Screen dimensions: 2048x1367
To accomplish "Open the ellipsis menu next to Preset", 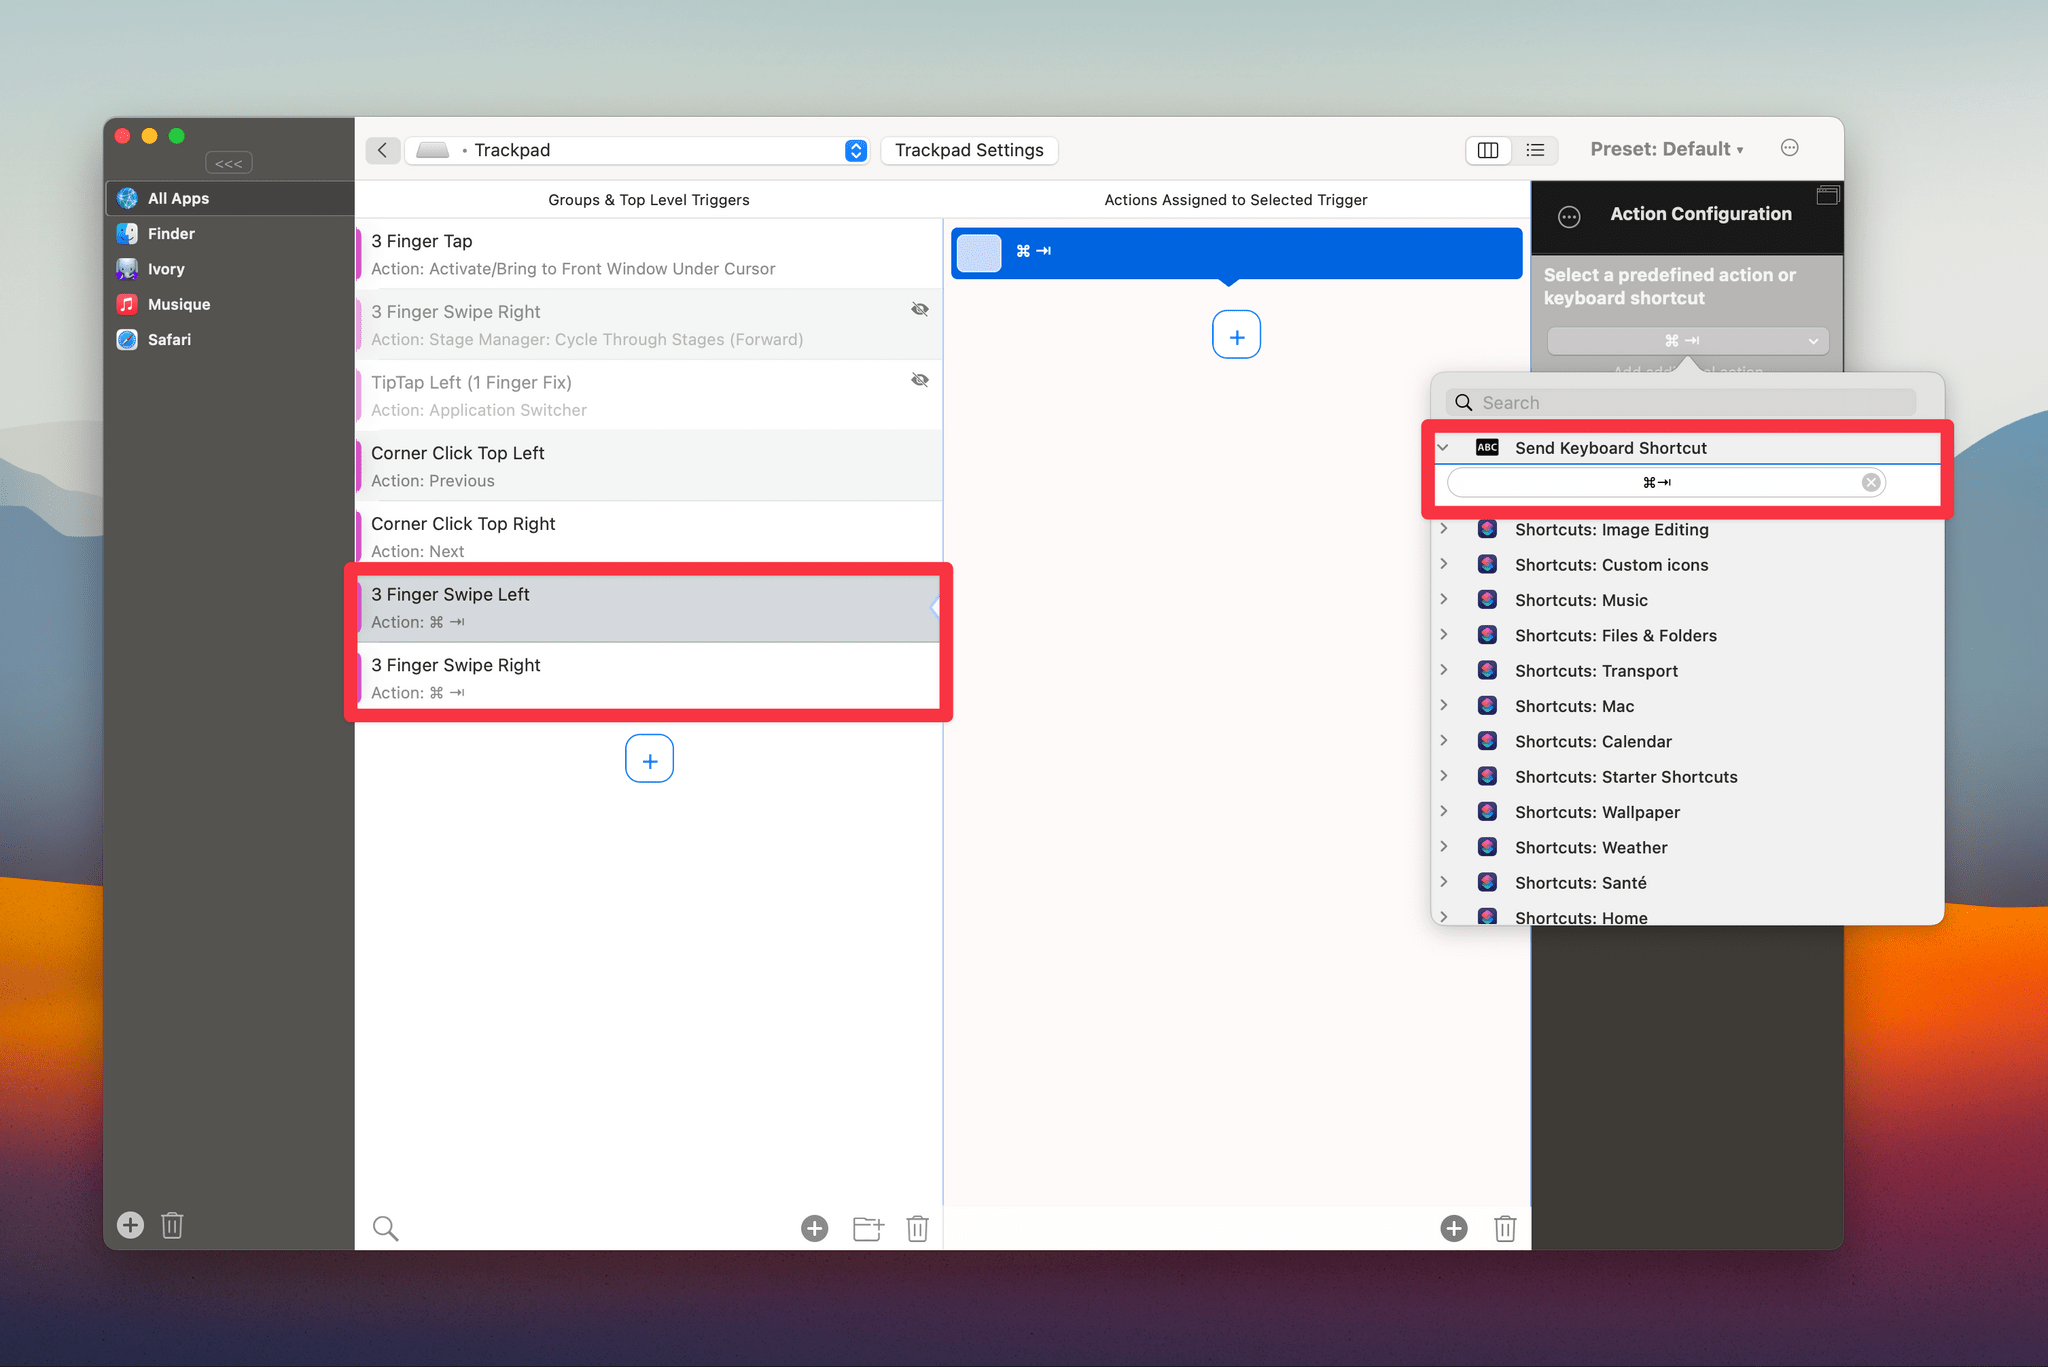I will click(x=1790, y=148).
